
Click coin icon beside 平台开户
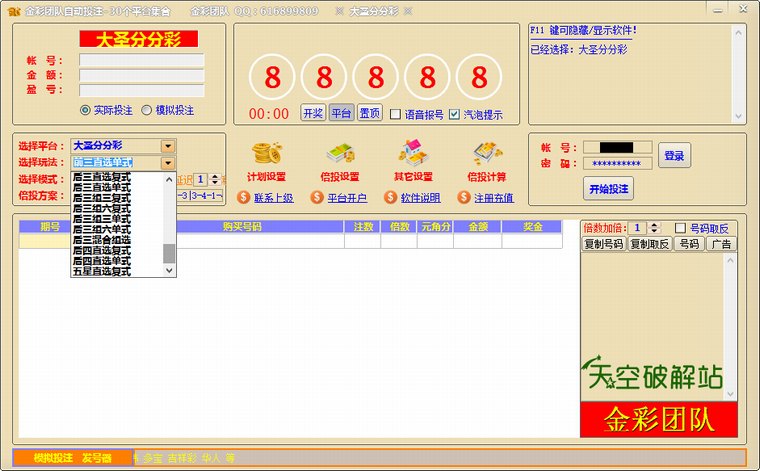[x=317, y=197]
